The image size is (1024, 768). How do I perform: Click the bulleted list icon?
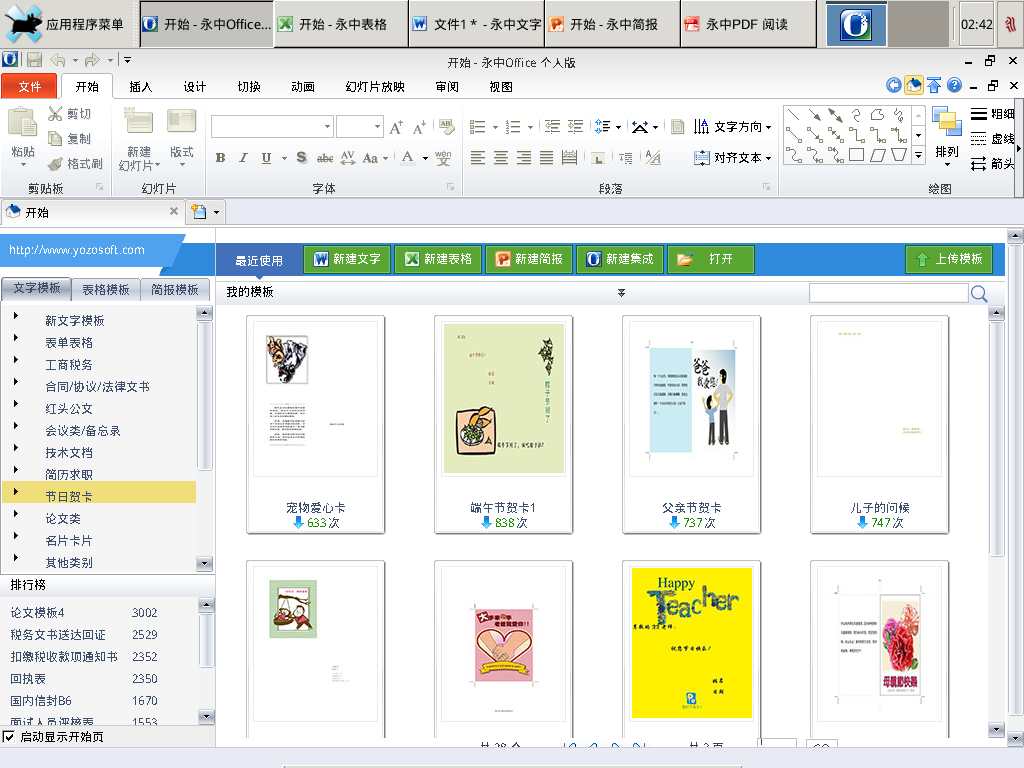tap(478, 127)
